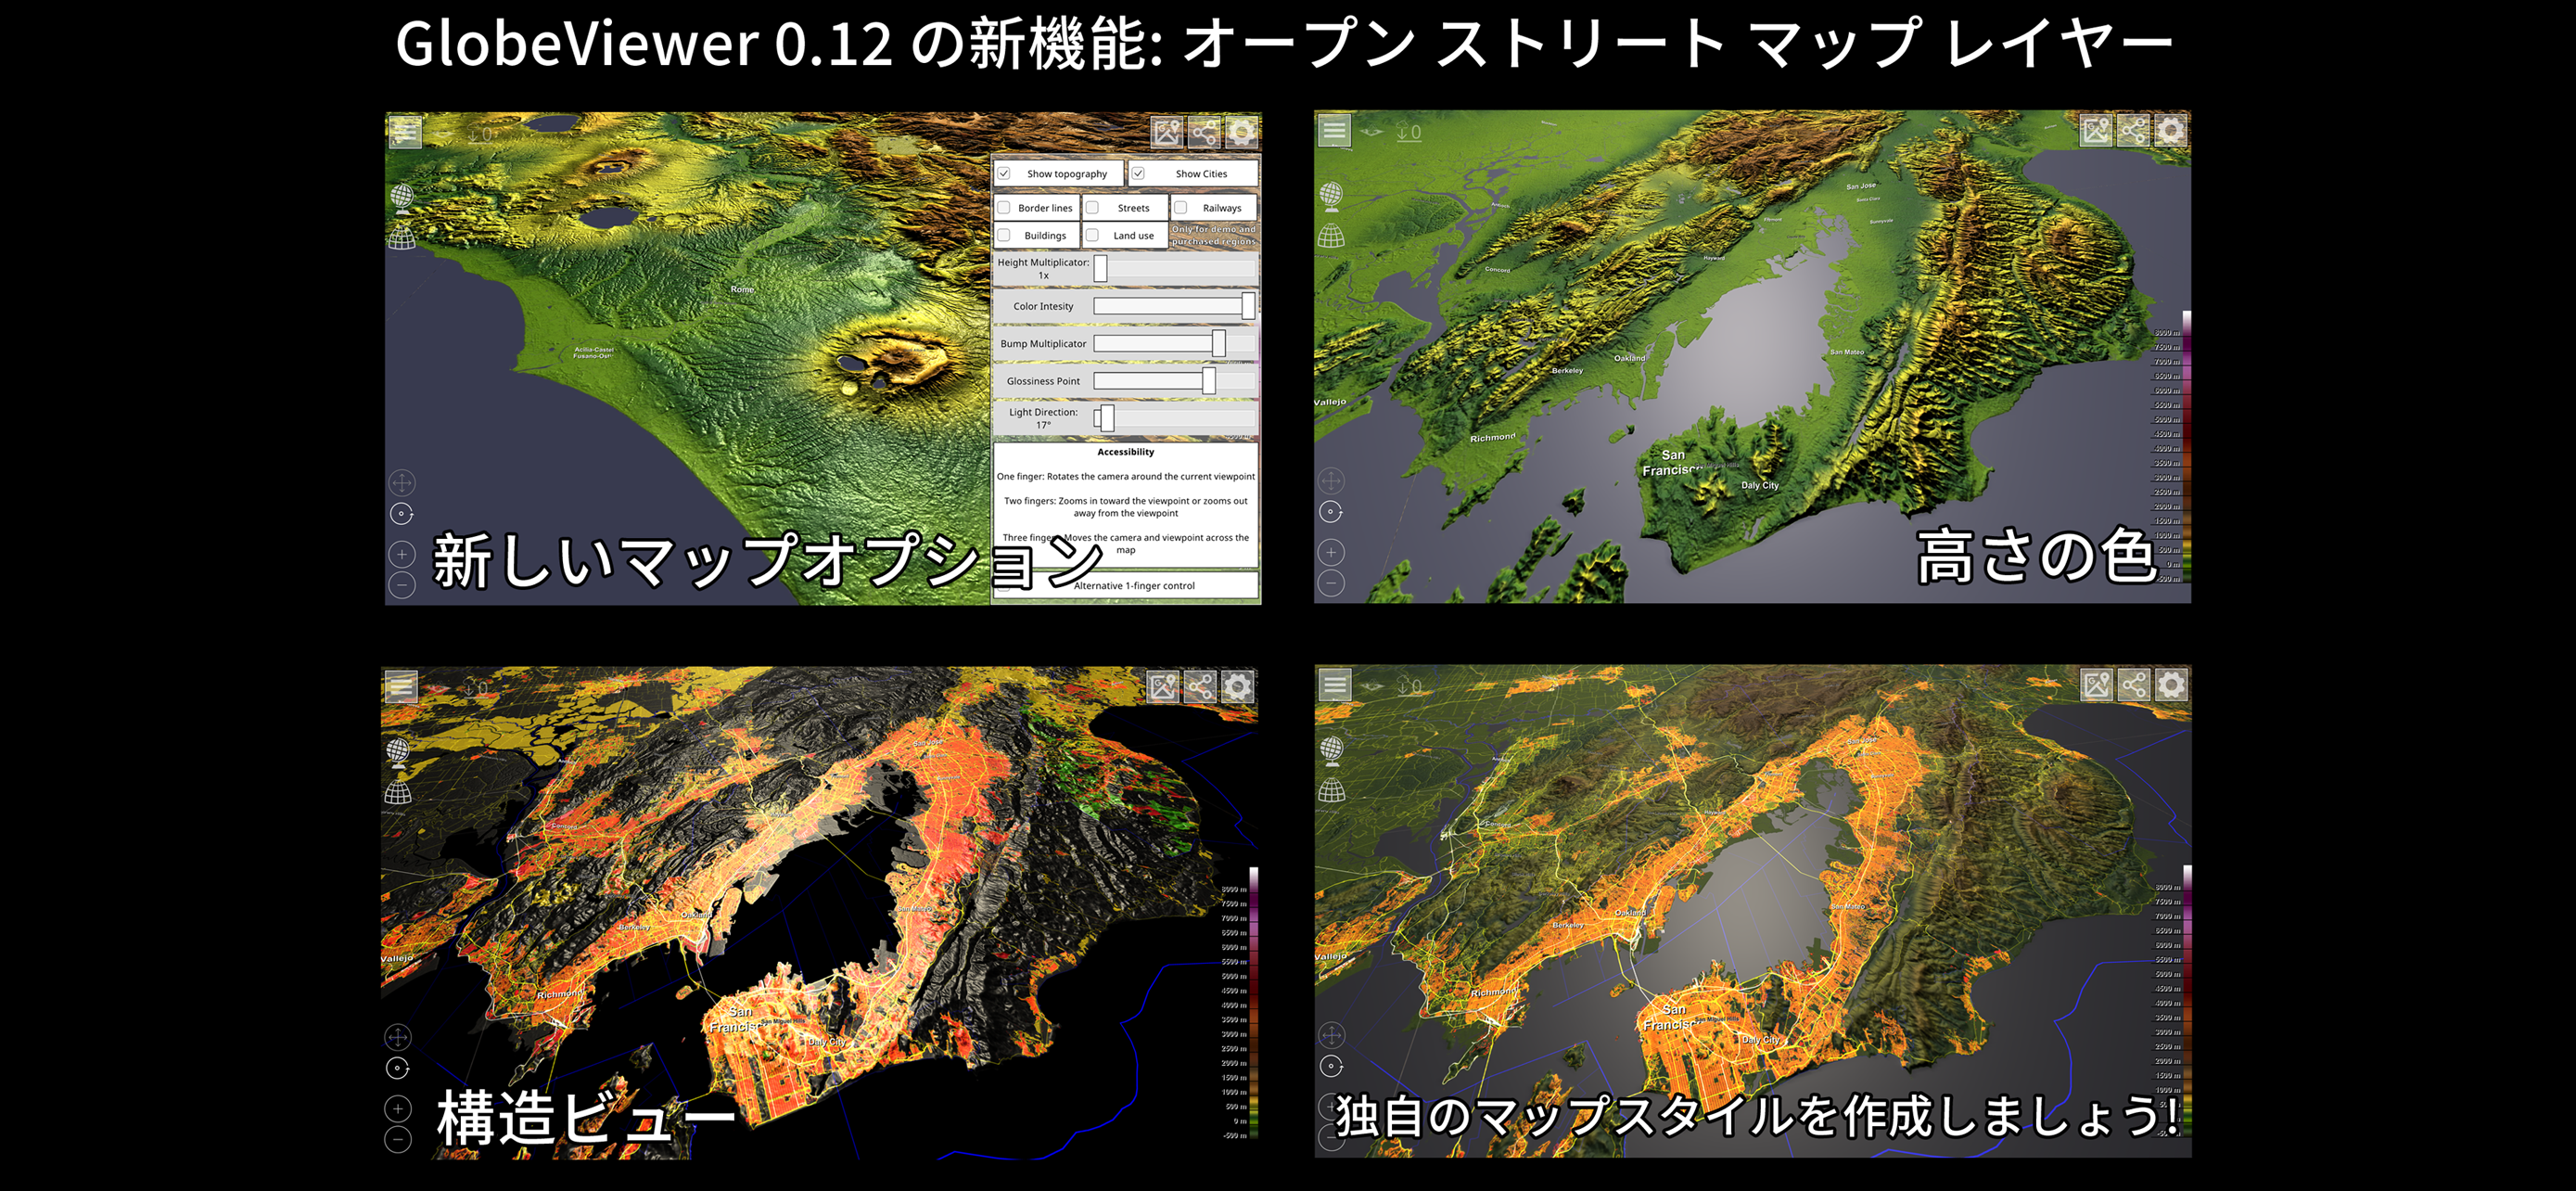
Task: Enable the Border lines checkbox
Action: coord(1004,208)
